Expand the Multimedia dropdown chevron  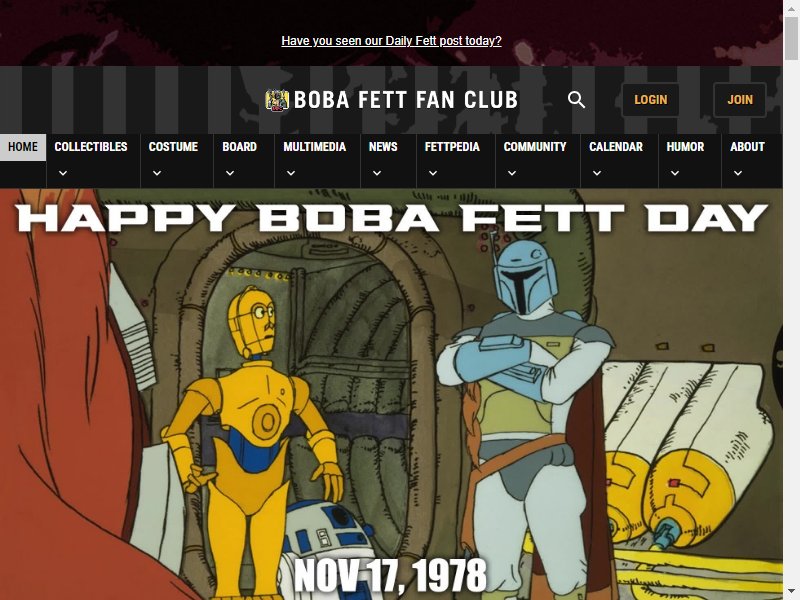click(291, 173)
